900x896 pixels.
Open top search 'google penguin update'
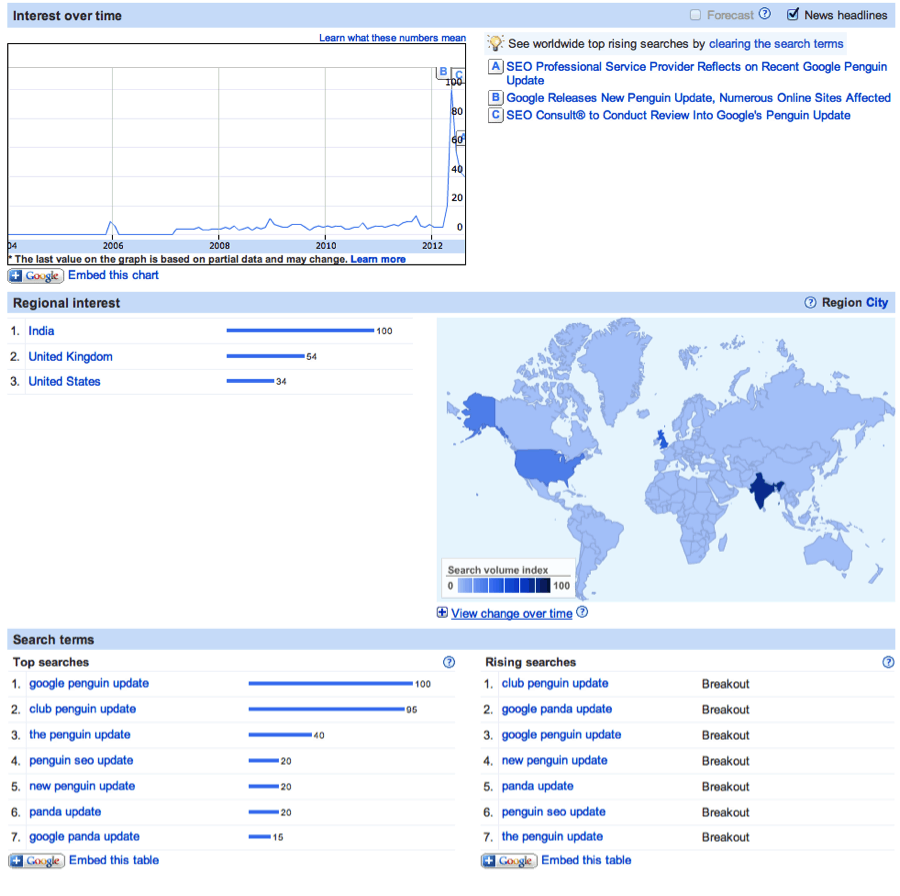pyautogui.click(x=89, y=684)
